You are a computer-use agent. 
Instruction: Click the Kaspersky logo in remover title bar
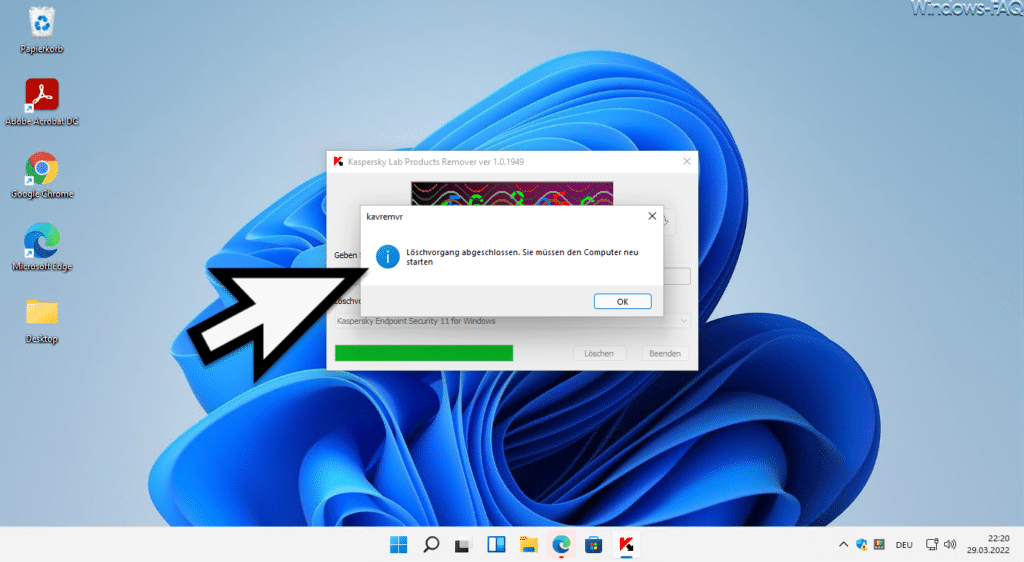(x=338, y=161)
